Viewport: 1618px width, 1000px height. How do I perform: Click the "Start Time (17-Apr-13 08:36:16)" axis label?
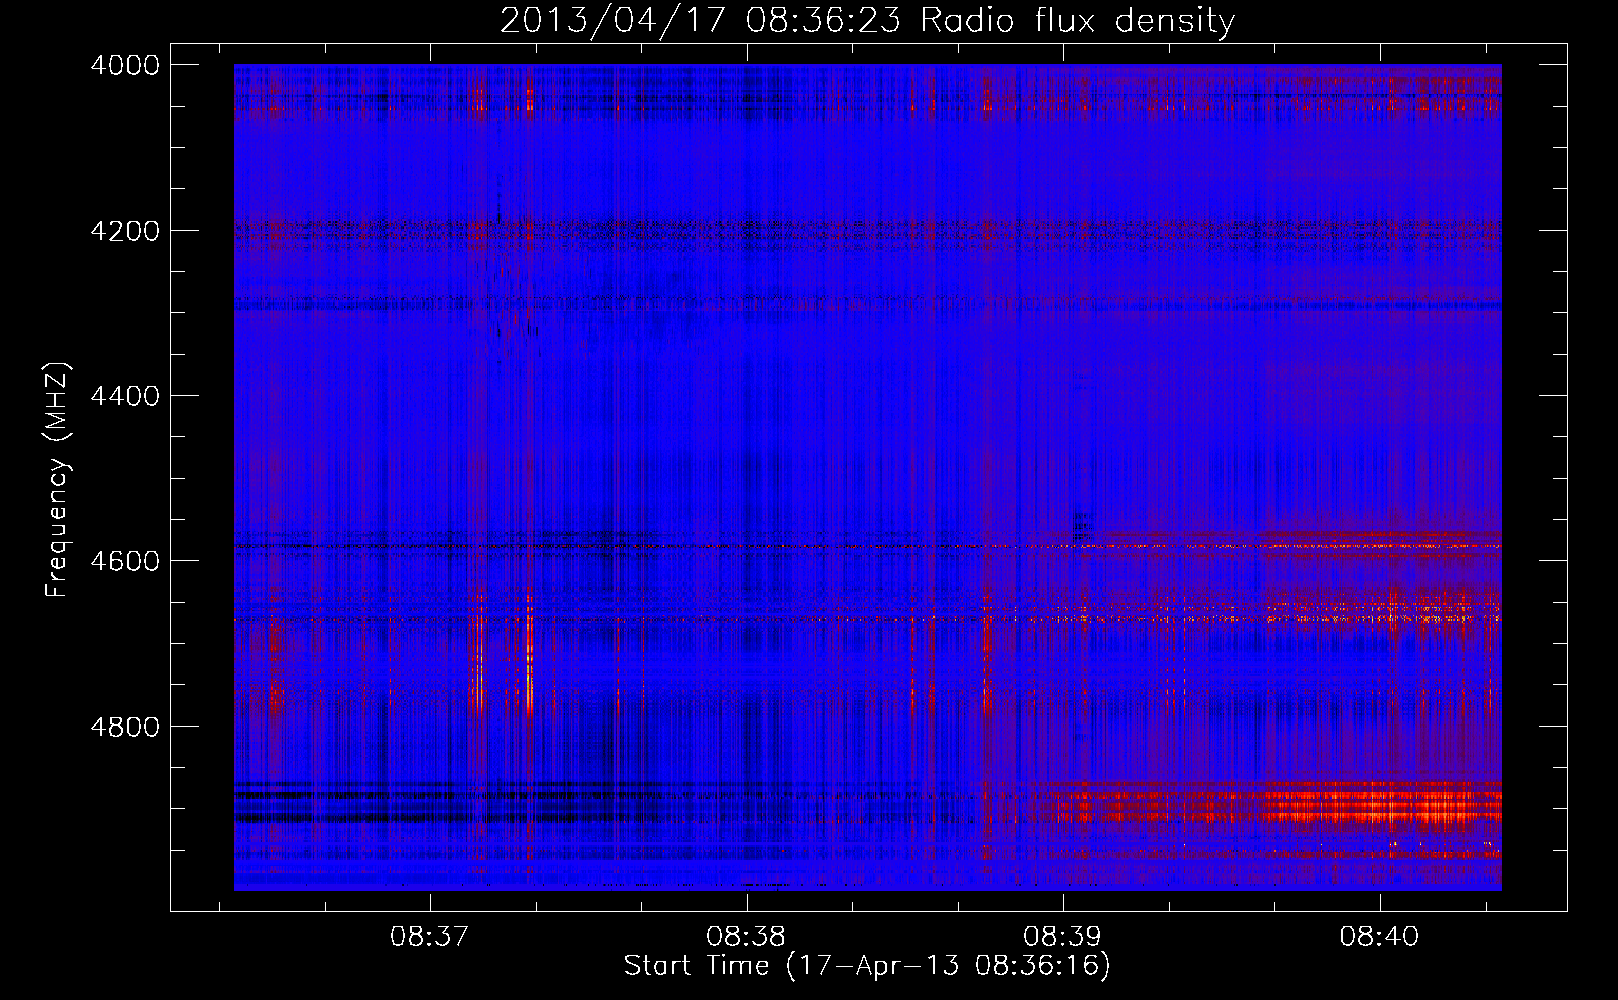pos(867,965)
